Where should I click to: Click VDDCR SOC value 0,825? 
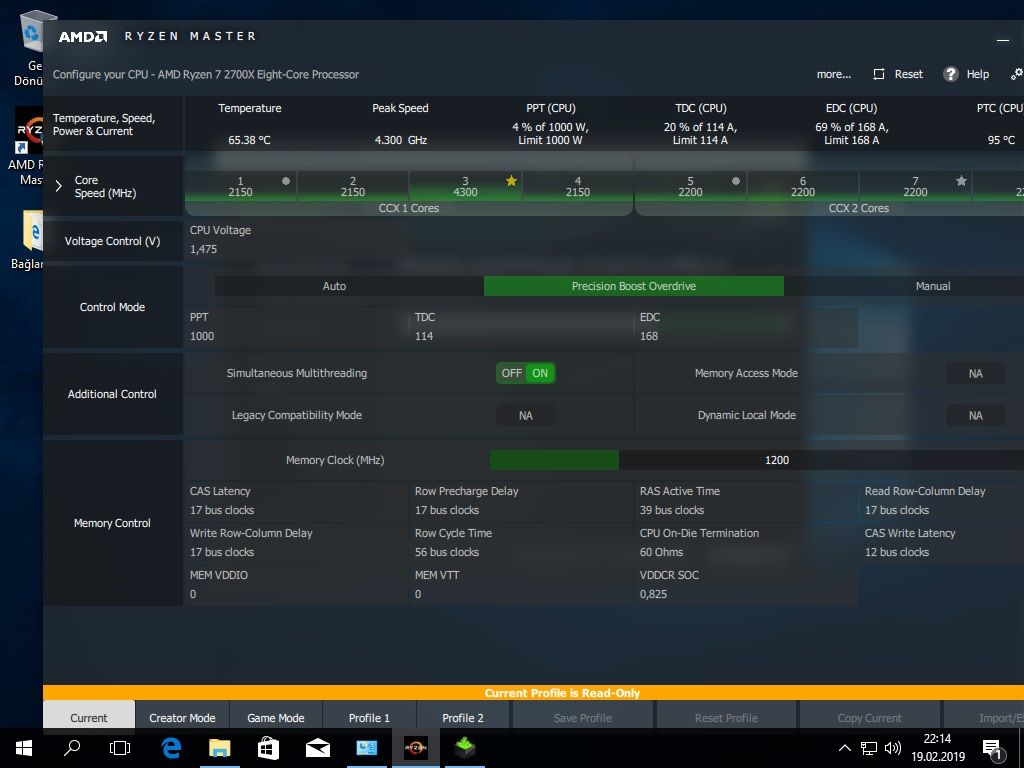coord(654,594)
